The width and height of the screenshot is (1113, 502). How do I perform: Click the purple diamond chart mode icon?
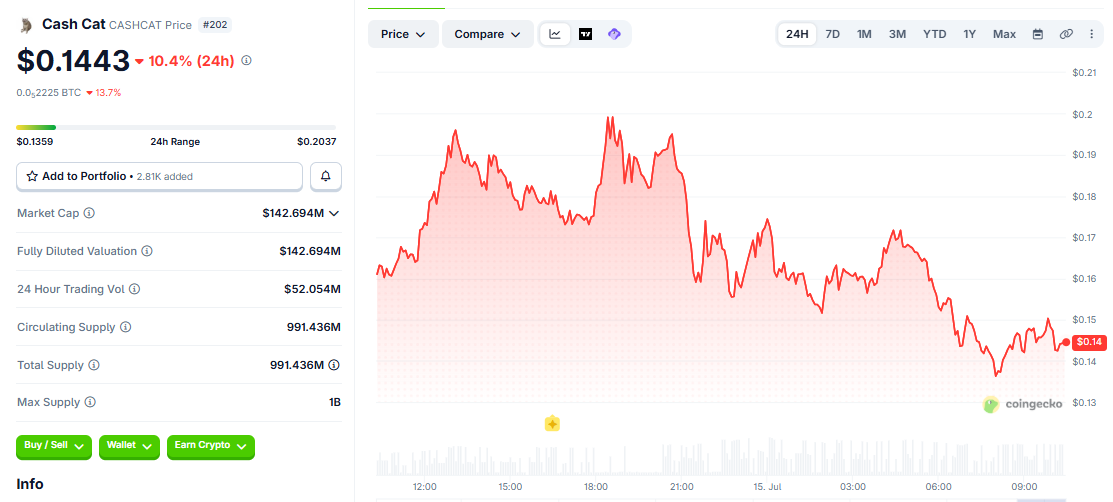click(615, 34)
